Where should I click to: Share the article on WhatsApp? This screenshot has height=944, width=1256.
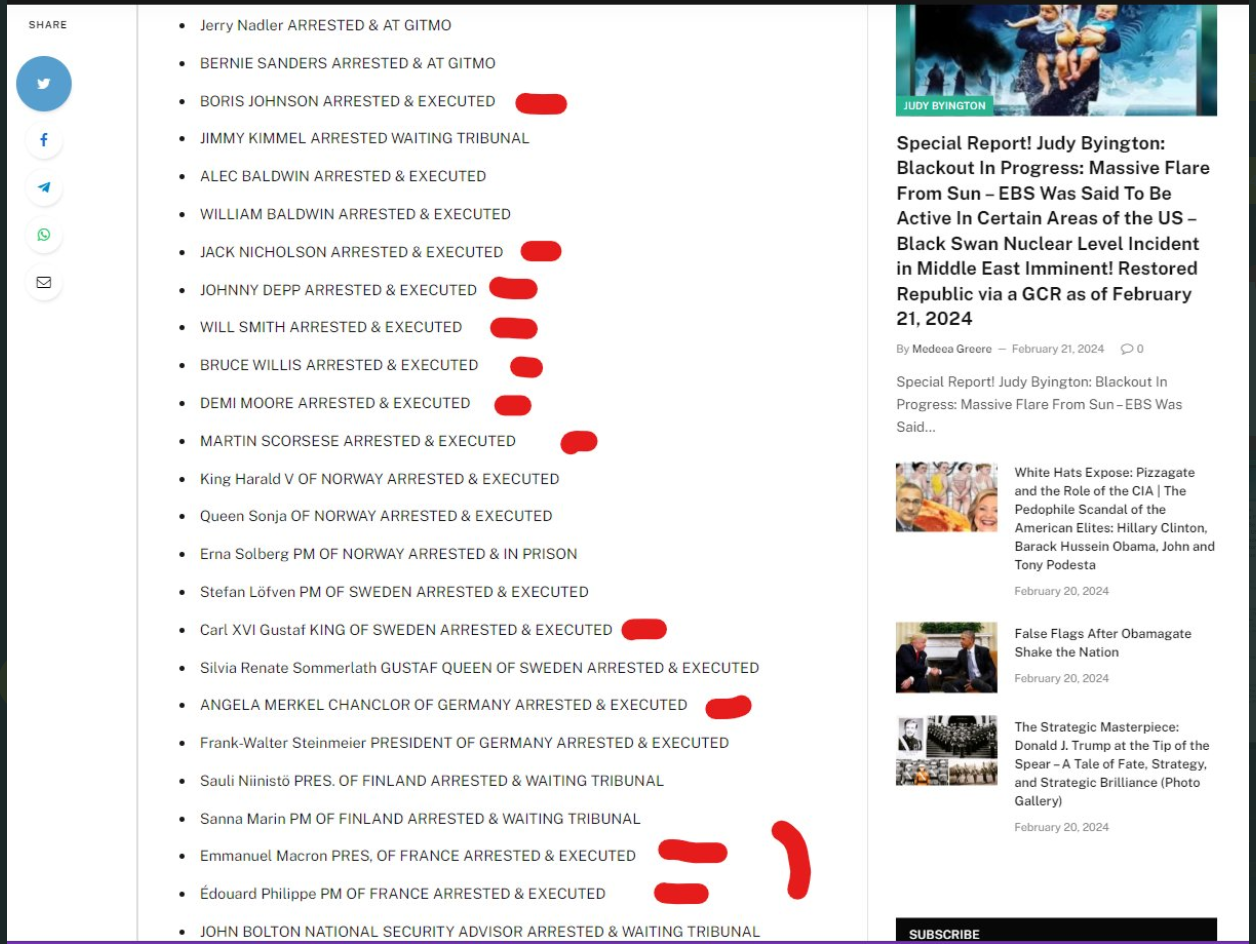point(44,235)
